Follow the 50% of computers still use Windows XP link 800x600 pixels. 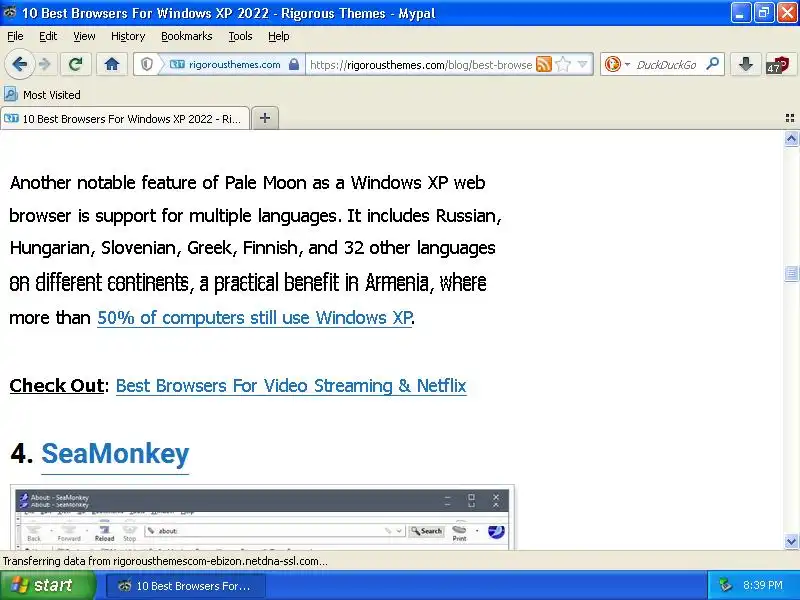(254, 318)
